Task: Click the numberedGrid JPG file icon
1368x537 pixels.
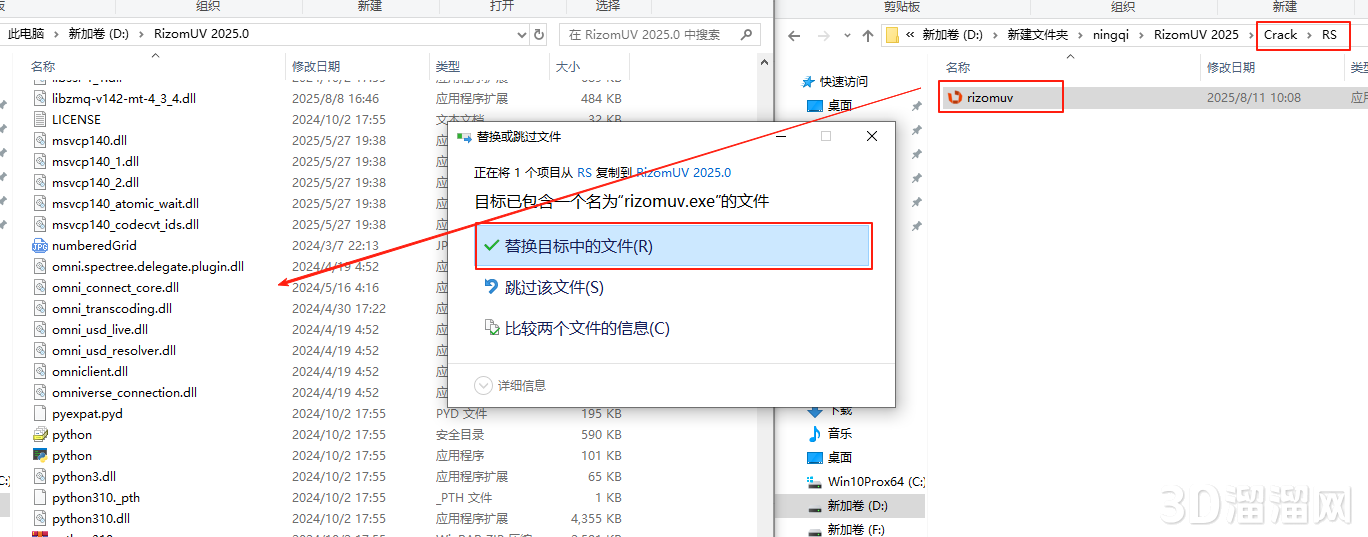Action: click(40, 246)
